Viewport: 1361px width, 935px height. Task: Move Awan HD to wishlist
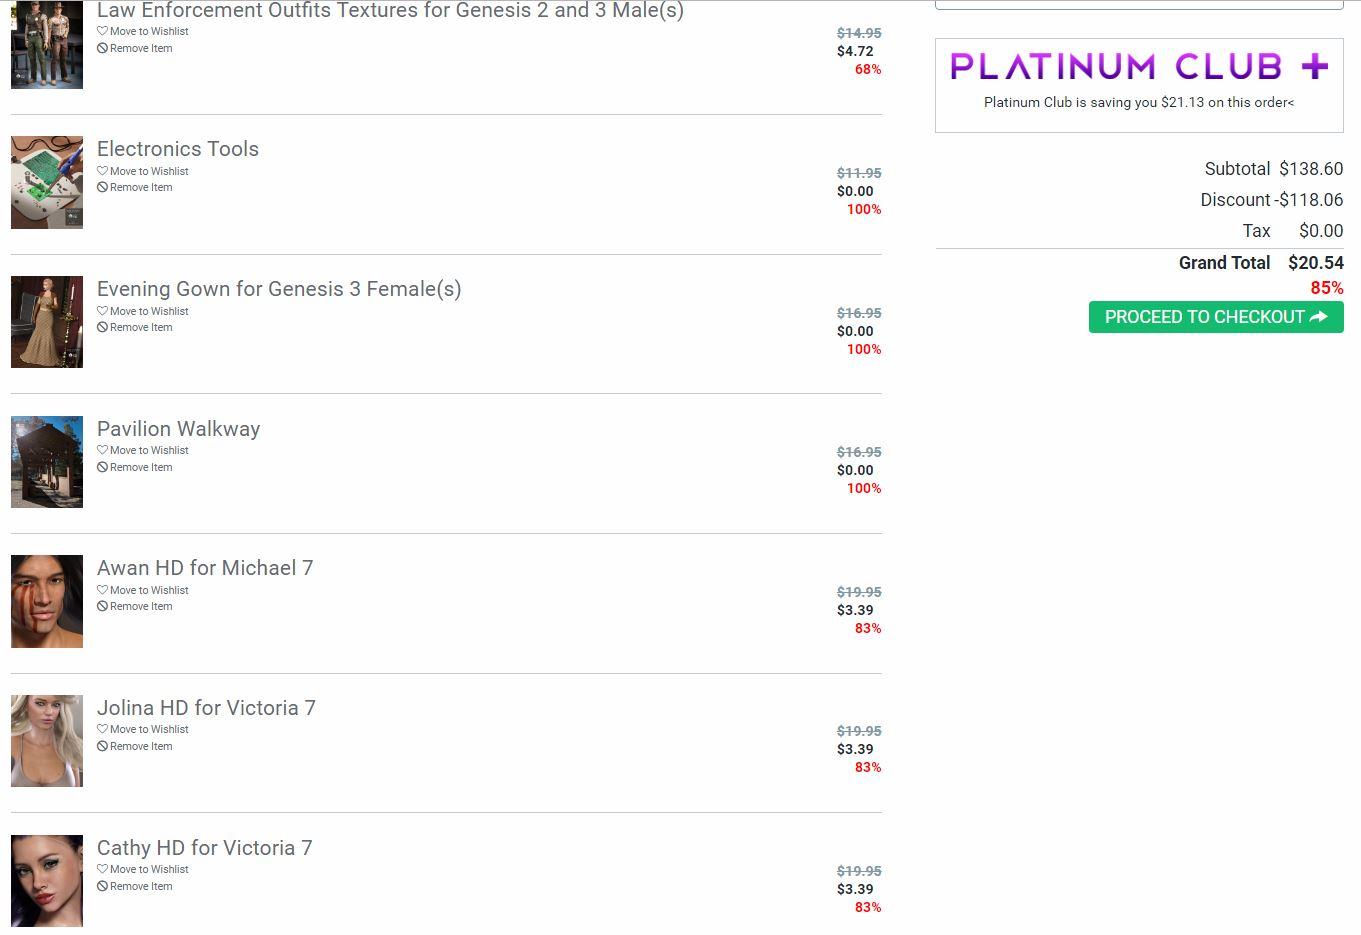(148, 590)
